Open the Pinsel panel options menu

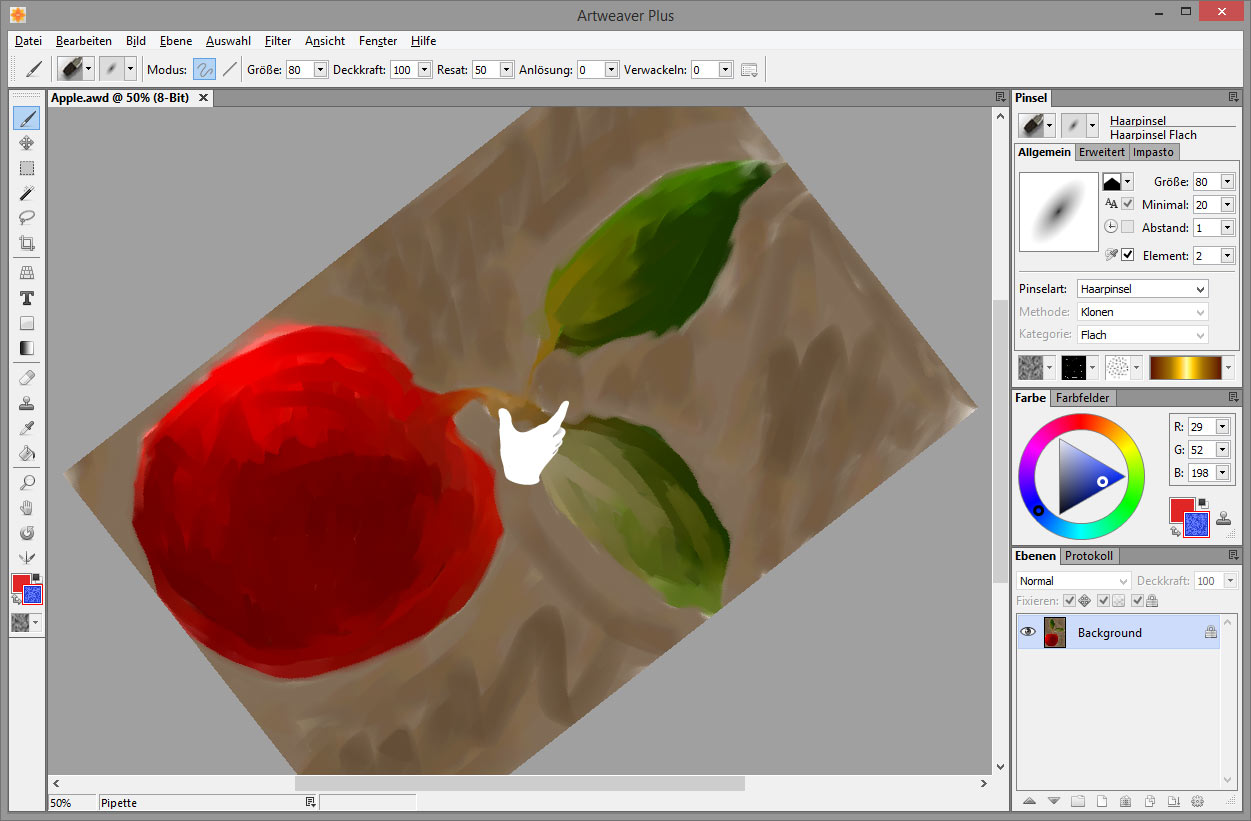point(1233,98)
